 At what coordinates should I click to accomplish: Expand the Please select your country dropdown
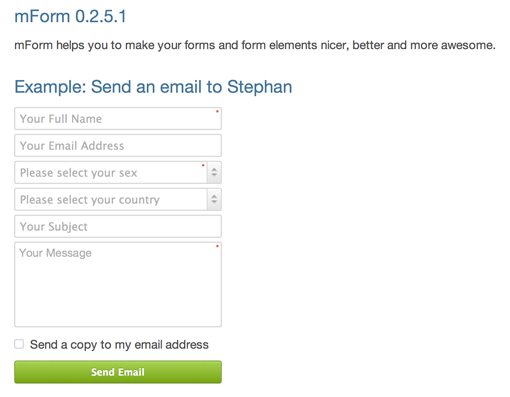pos(118,199)
